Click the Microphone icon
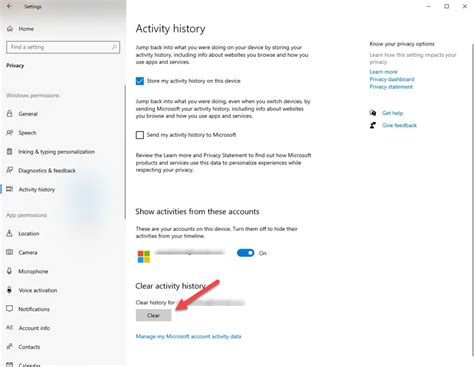Viewport: 474px width, 367px height. point(10,271)
